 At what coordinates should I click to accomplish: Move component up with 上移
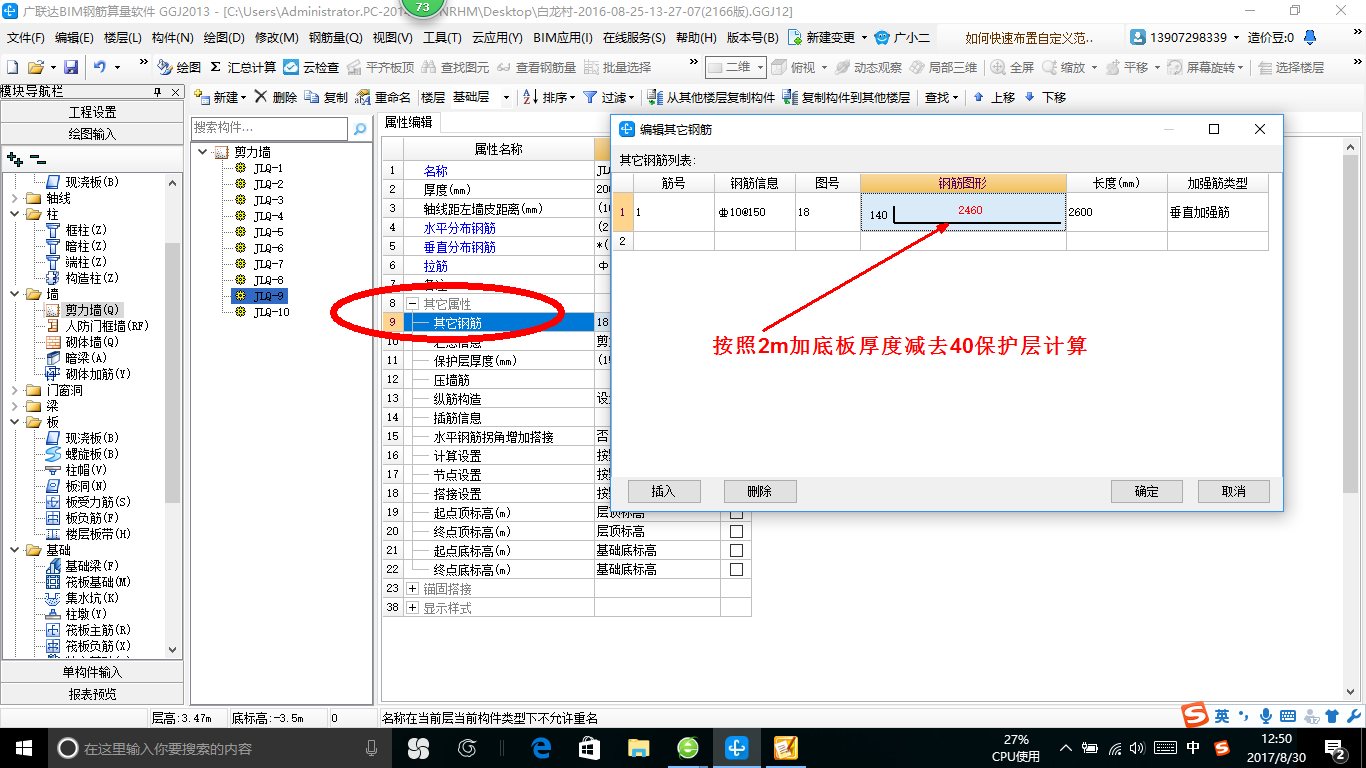click(993, 97)
